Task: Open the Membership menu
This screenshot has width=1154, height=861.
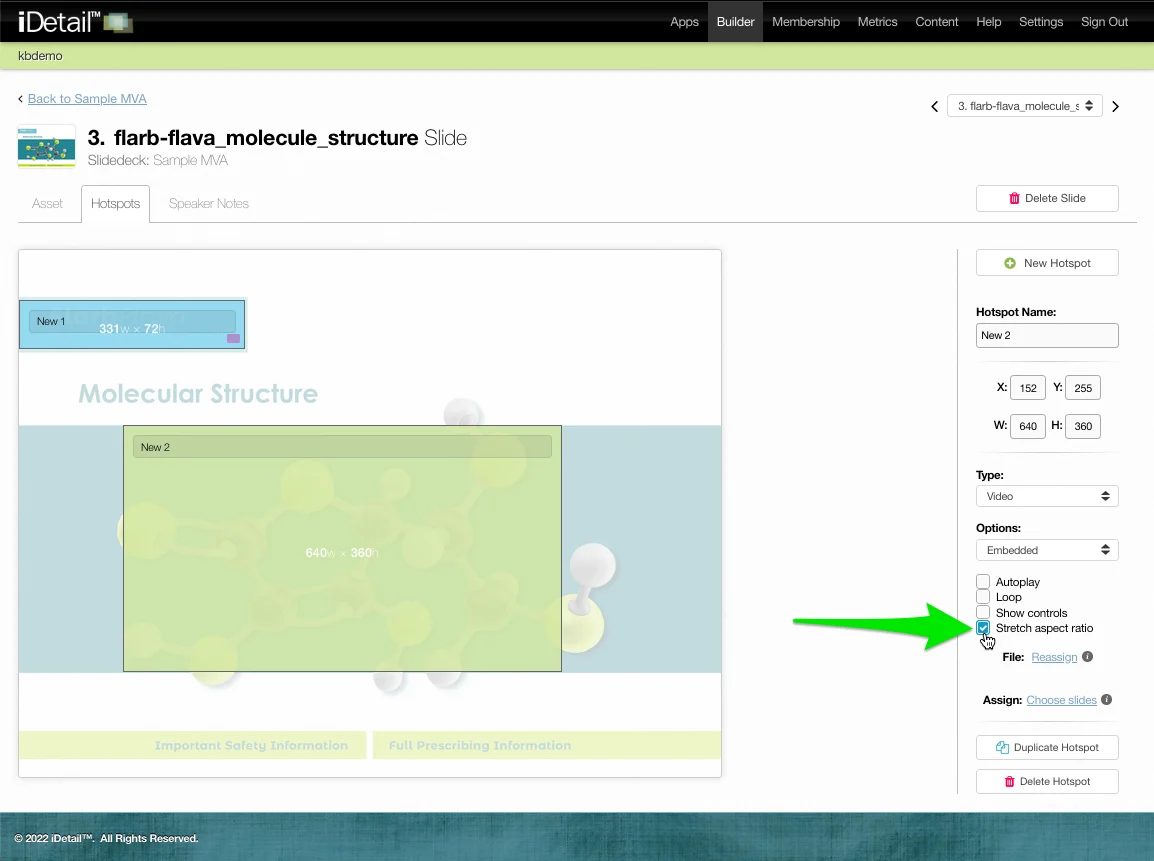Action: click(x=806, y=21)
